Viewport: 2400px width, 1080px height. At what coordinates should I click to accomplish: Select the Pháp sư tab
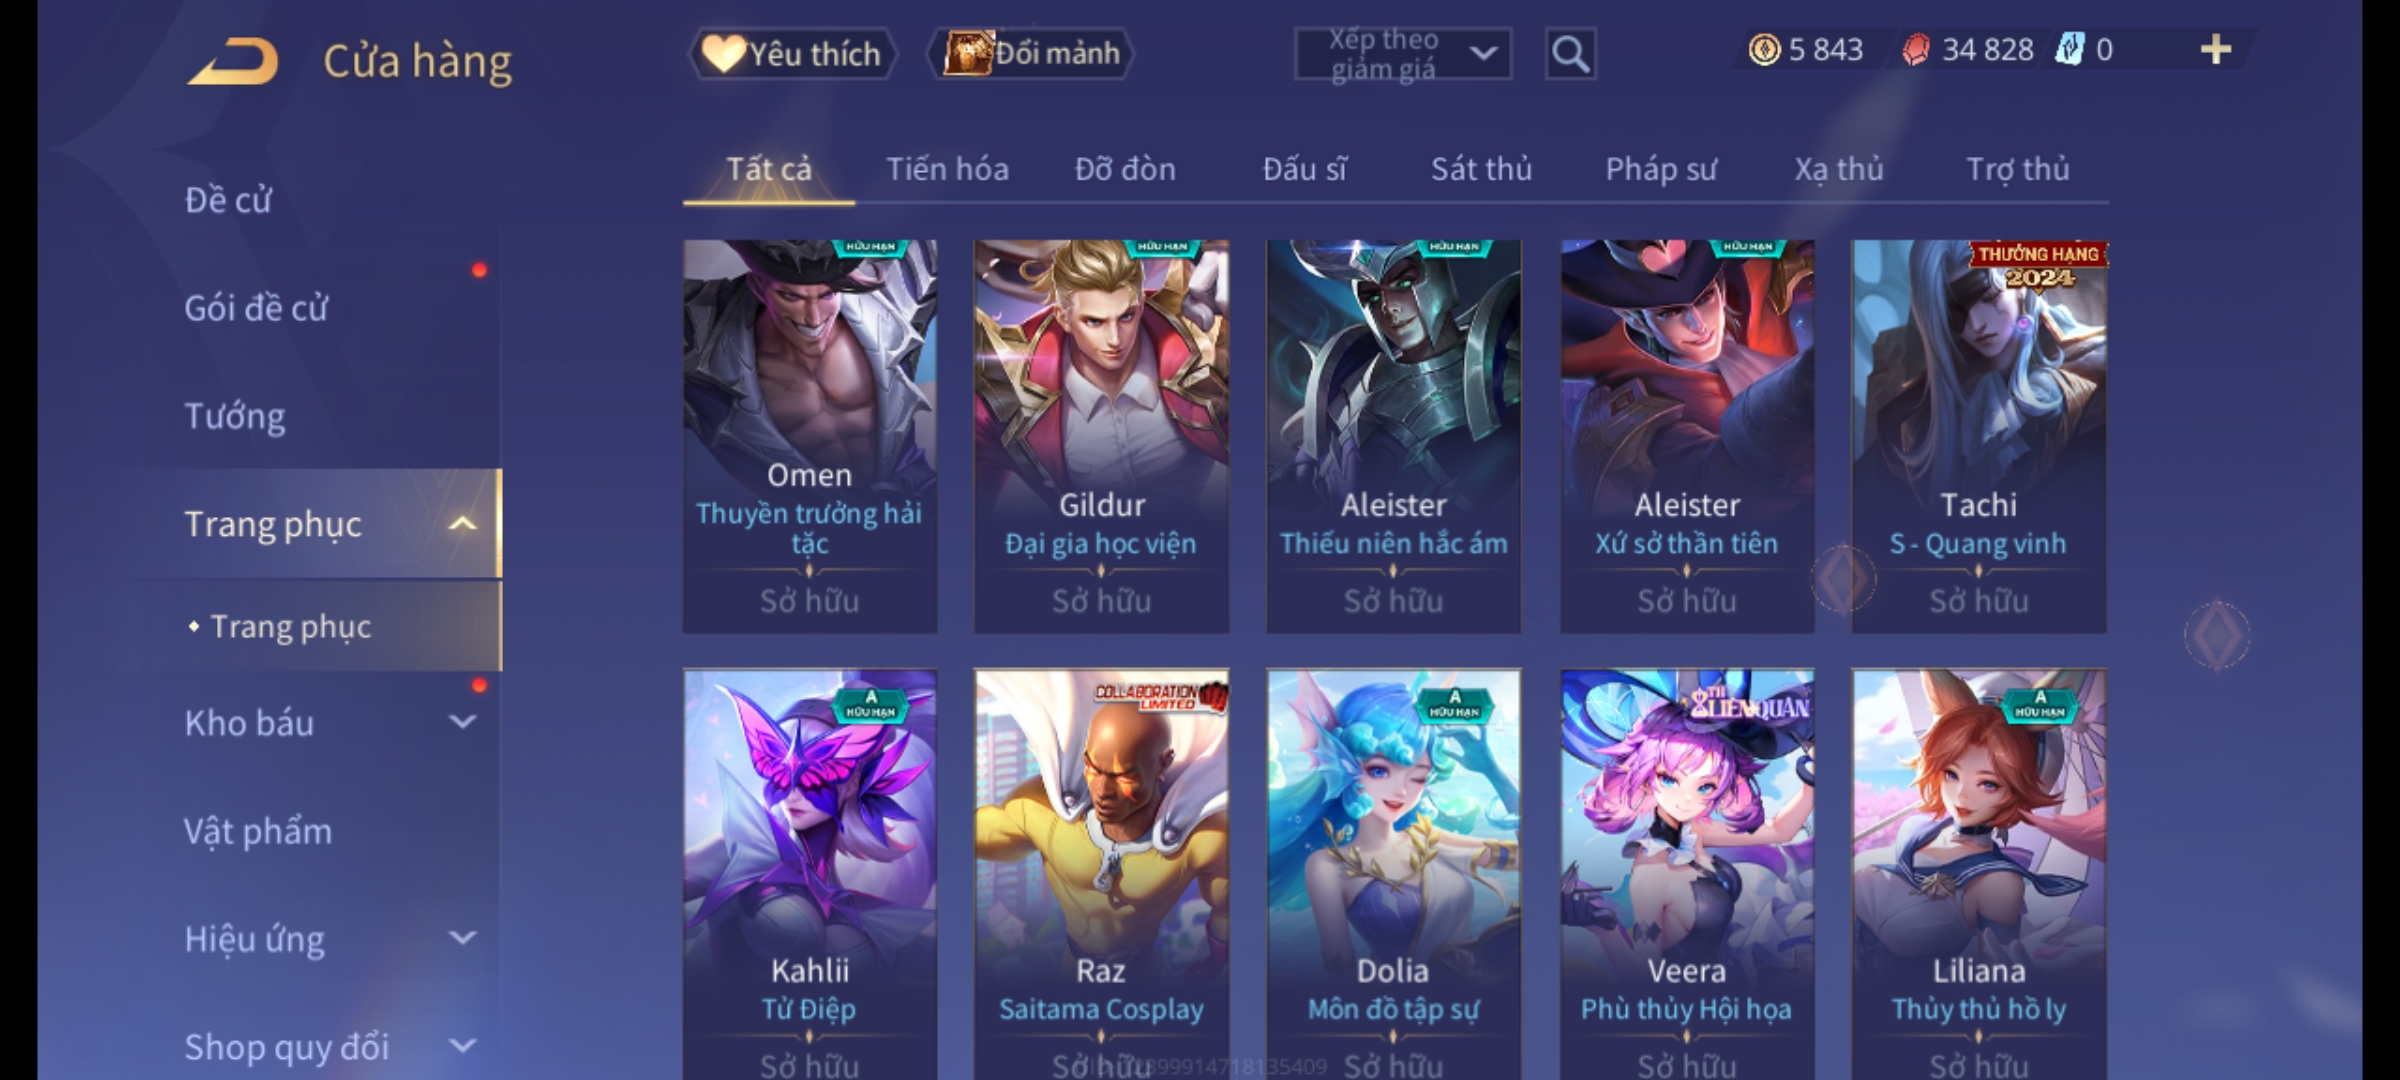point(1660,169)
